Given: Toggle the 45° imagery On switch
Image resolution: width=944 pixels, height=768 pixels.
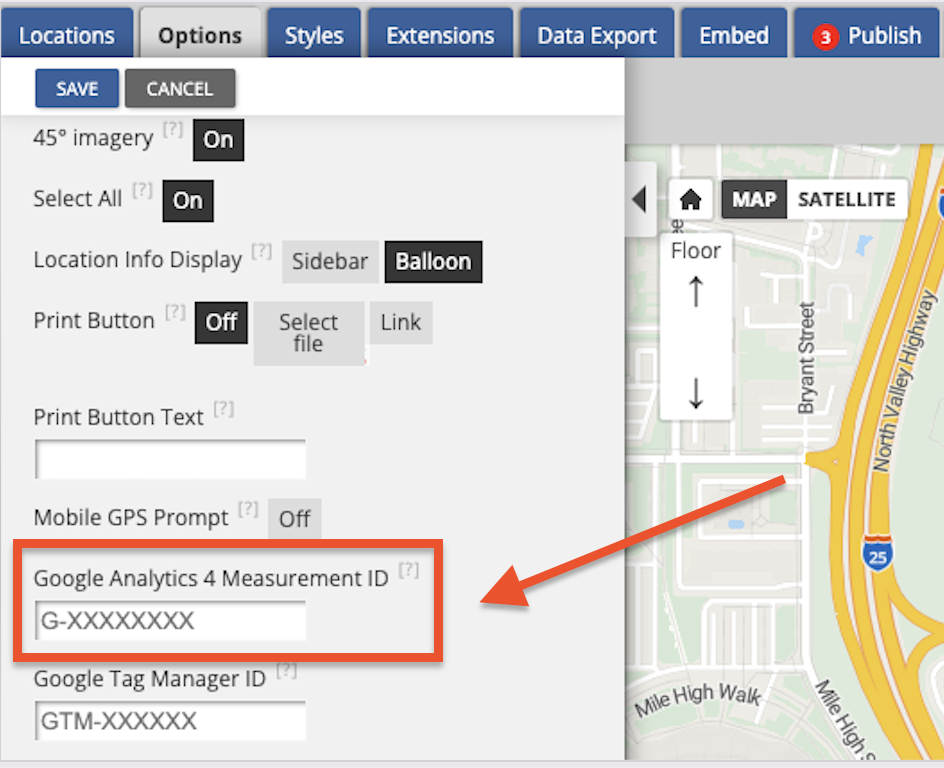Looking at the screenshot, I should click(218, 140).
